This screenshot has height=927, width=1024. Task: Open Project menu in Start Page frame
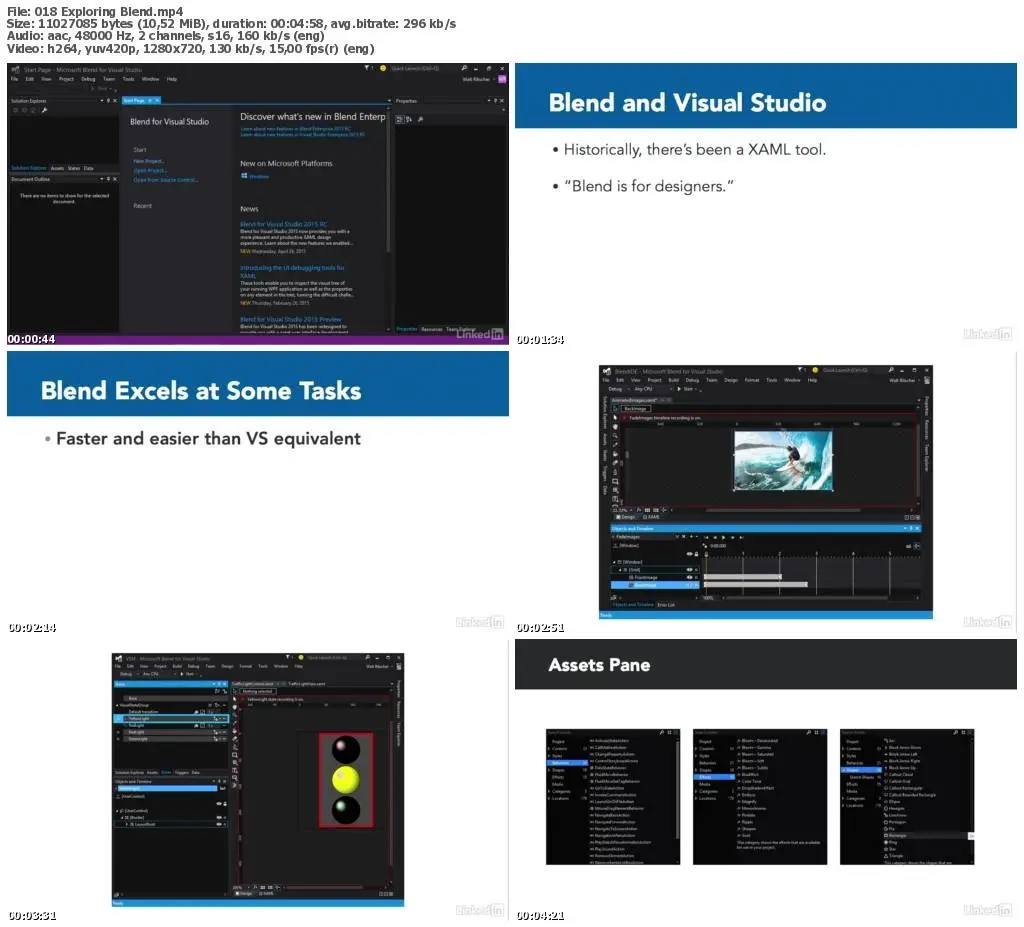66,79
